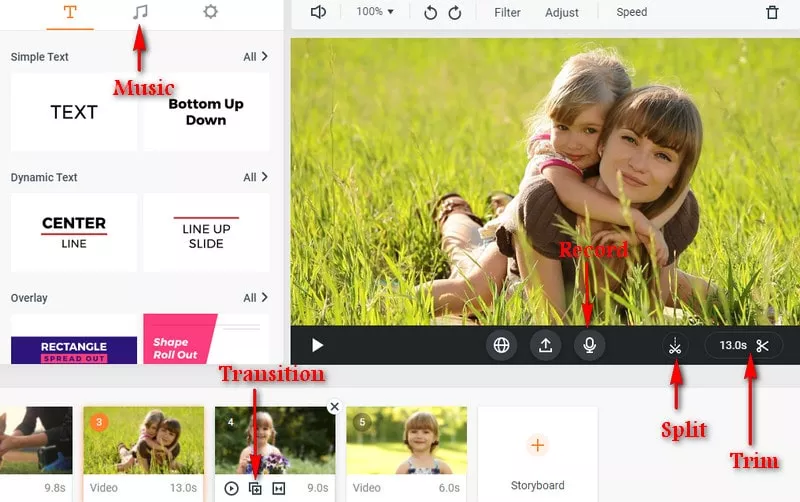Delete the clip with the trash icon
The width and height of the screenshot is (800, 502).
coord(772,12)
